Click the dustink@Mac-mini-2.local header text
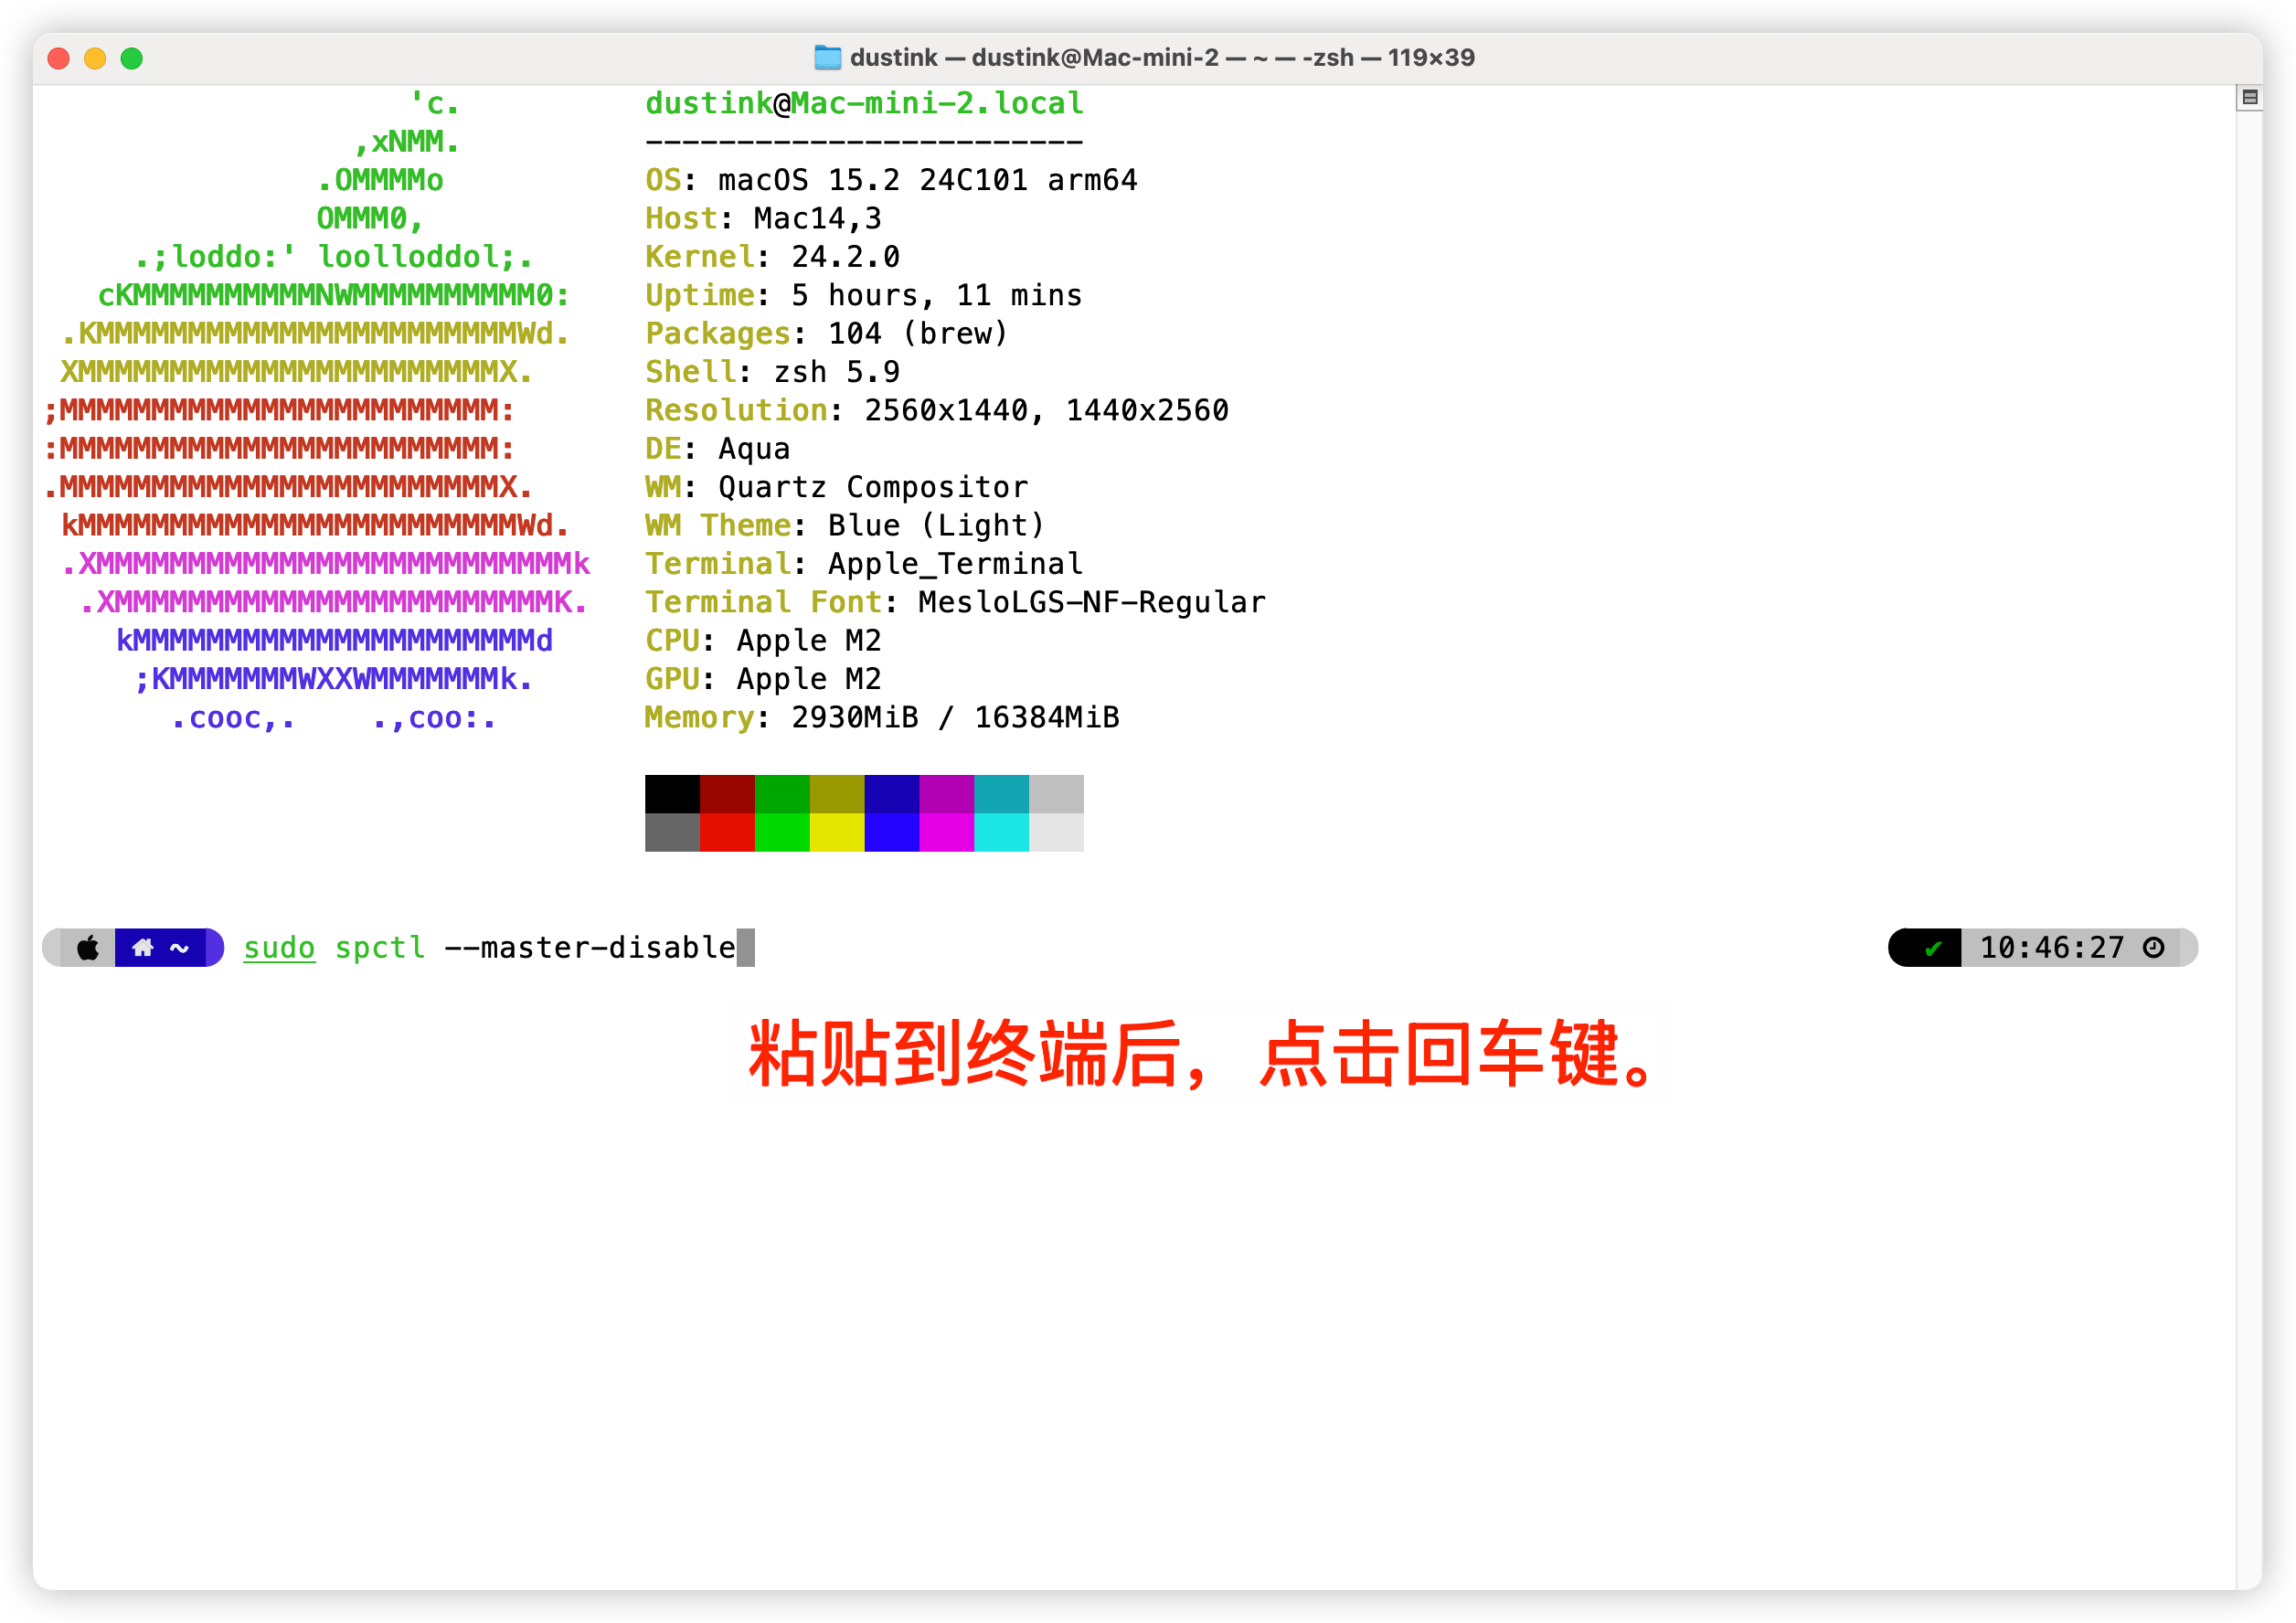2296x1623 pixels. point(864,103)
